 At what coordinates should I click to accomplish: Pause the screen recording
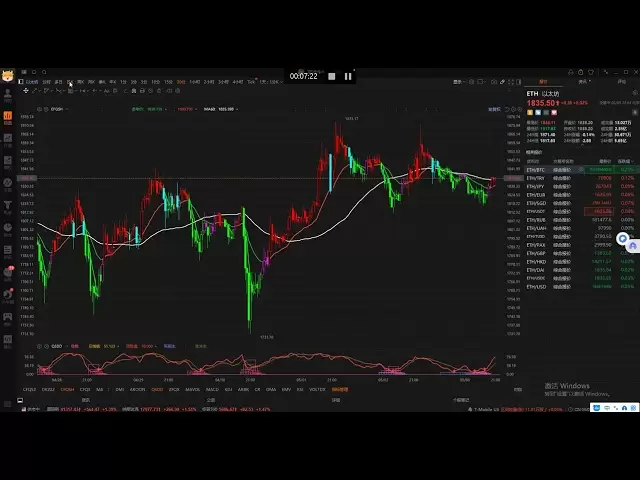coord(348,76)
